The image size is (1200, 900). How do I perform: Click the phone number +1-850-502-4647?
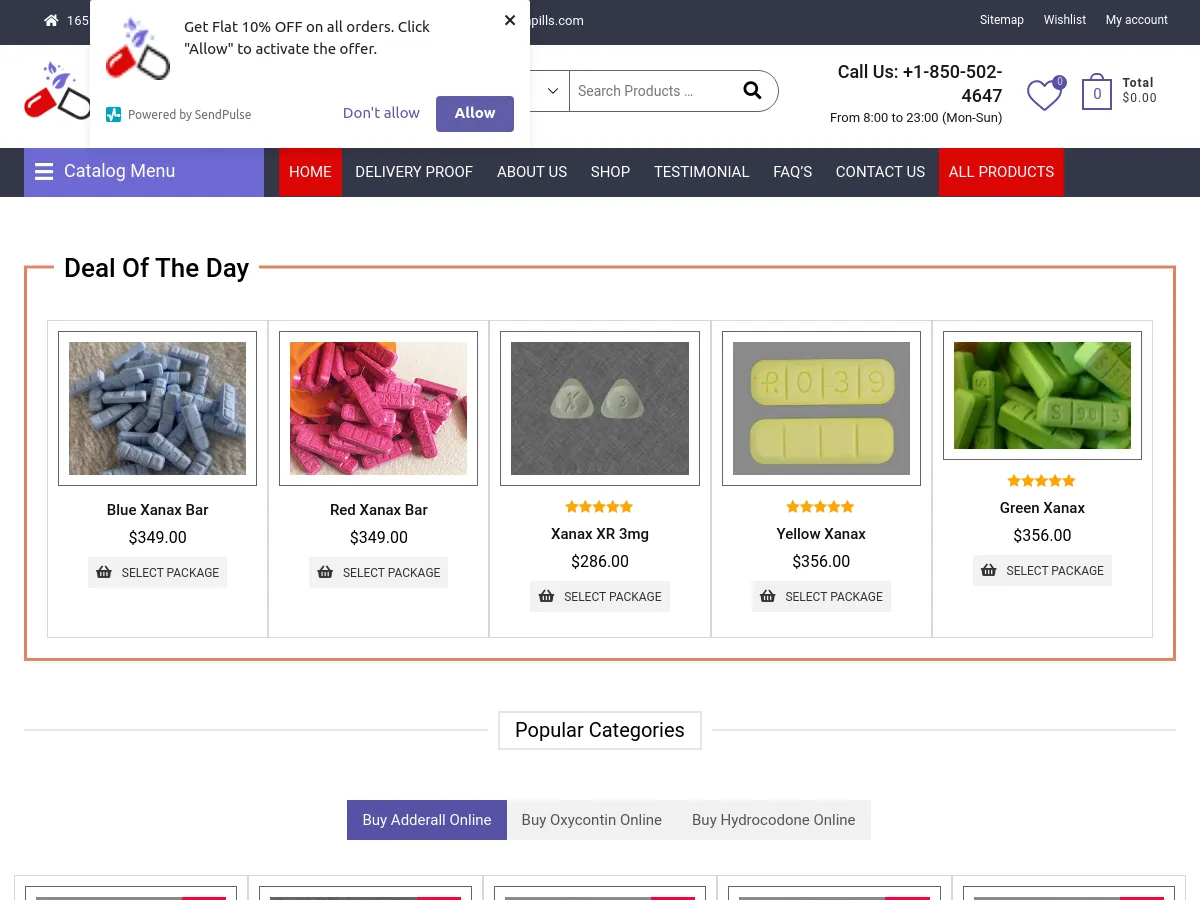(952, 84)
